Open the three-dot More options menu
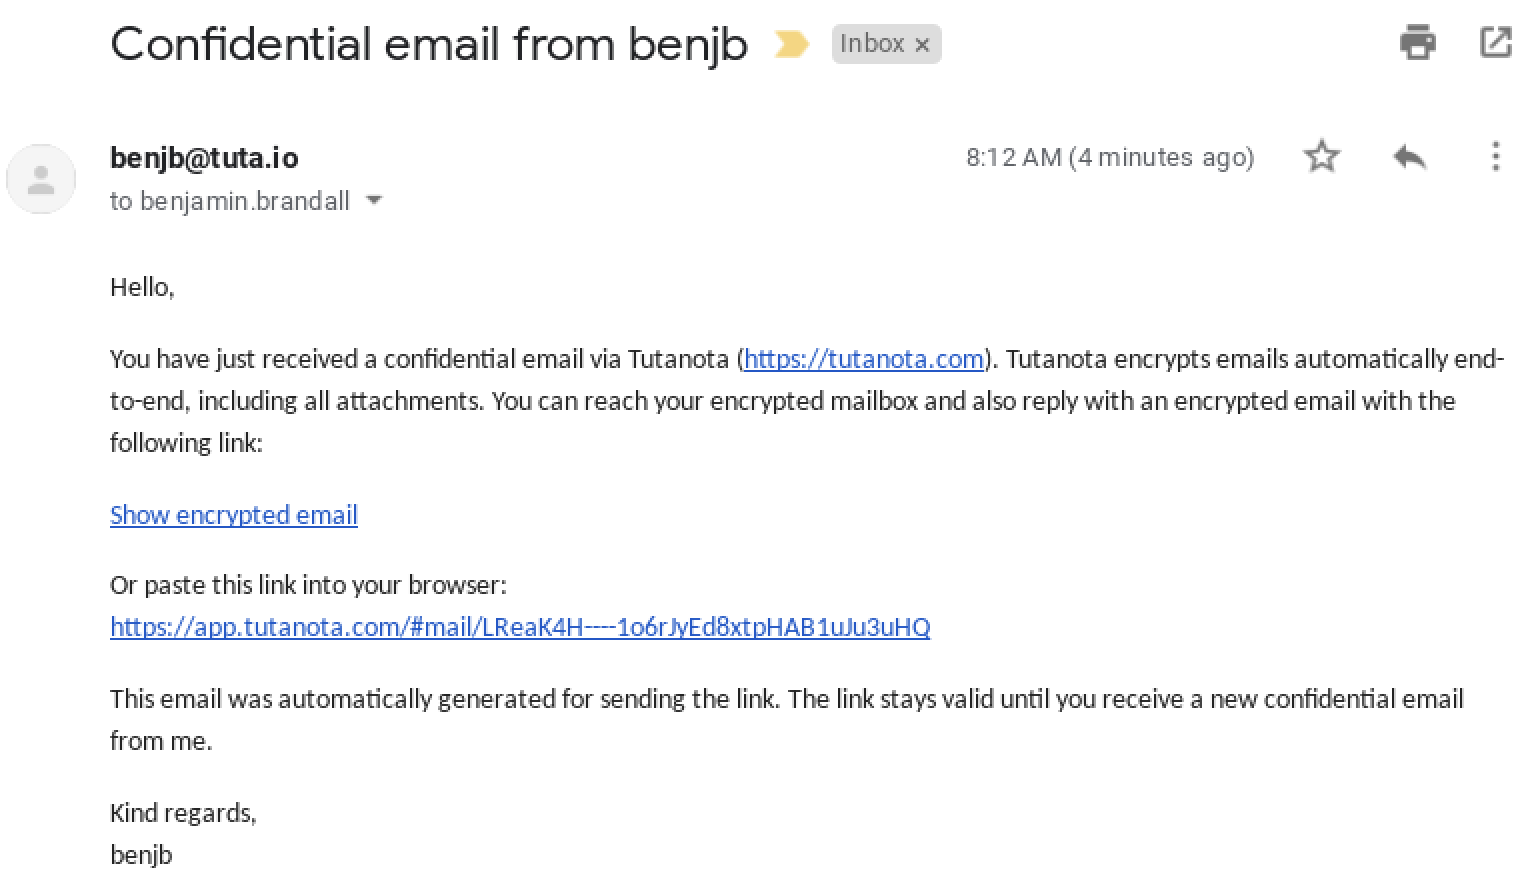1536x888 pixels. [x=1495, y=156]
